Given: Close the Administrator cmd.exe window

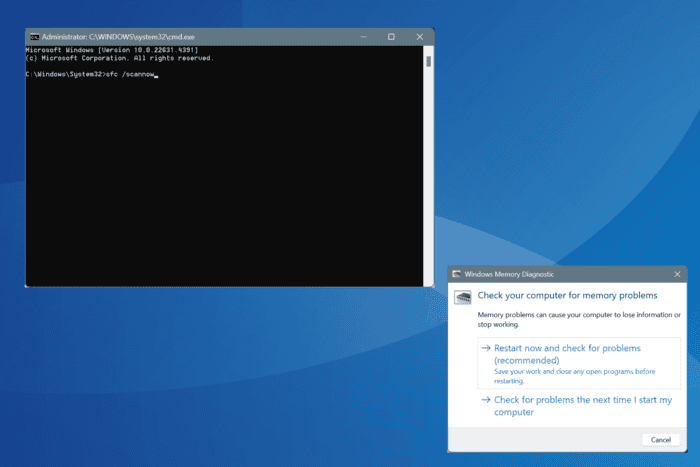Looking at the screenshot, I should pos(420,37).
